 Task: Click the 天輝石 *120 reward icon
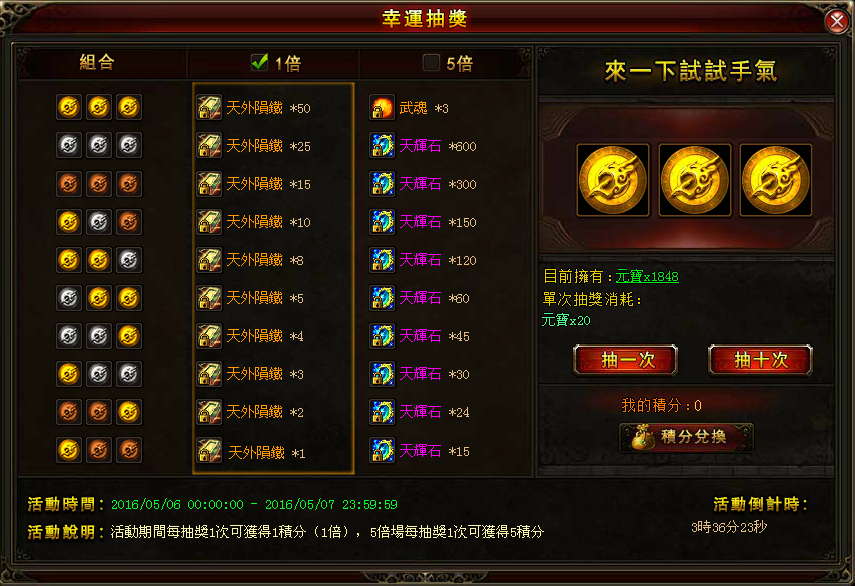pos(382,260)
